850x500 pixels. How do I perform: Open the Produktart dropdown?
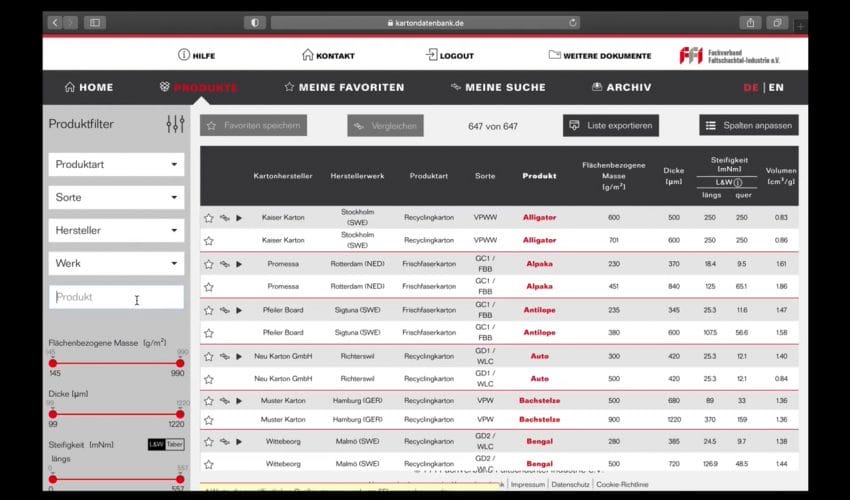click(117, 164)
